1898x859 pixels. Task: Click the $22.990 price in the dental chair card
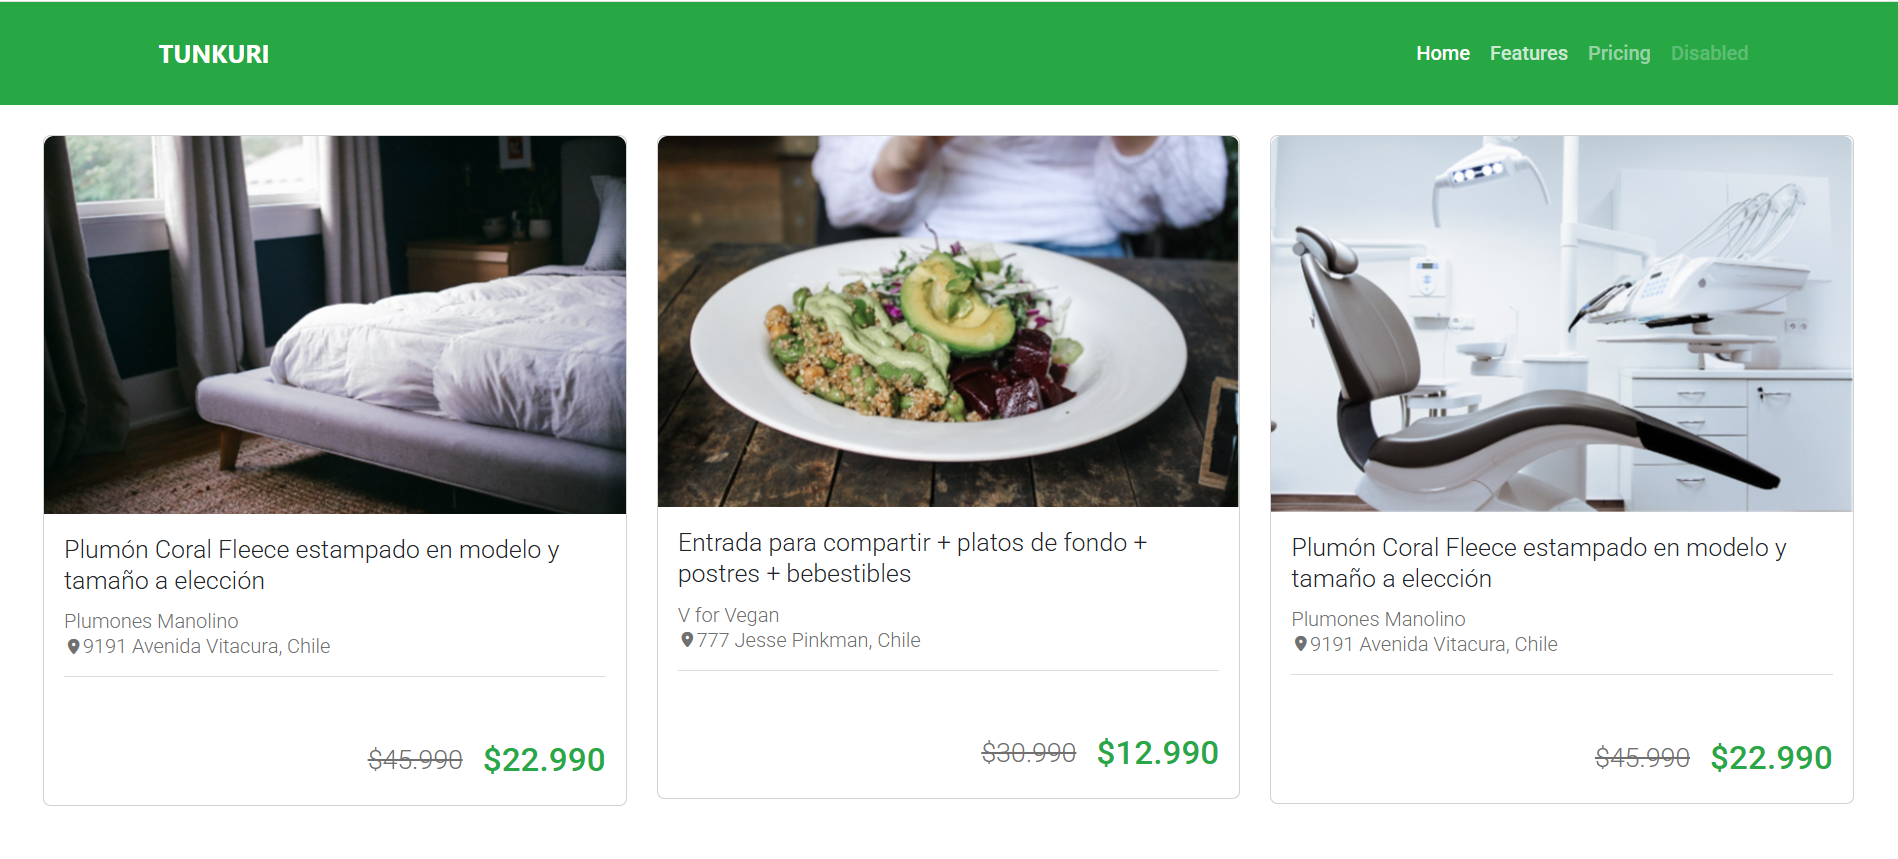click(x=1770, y=758)
